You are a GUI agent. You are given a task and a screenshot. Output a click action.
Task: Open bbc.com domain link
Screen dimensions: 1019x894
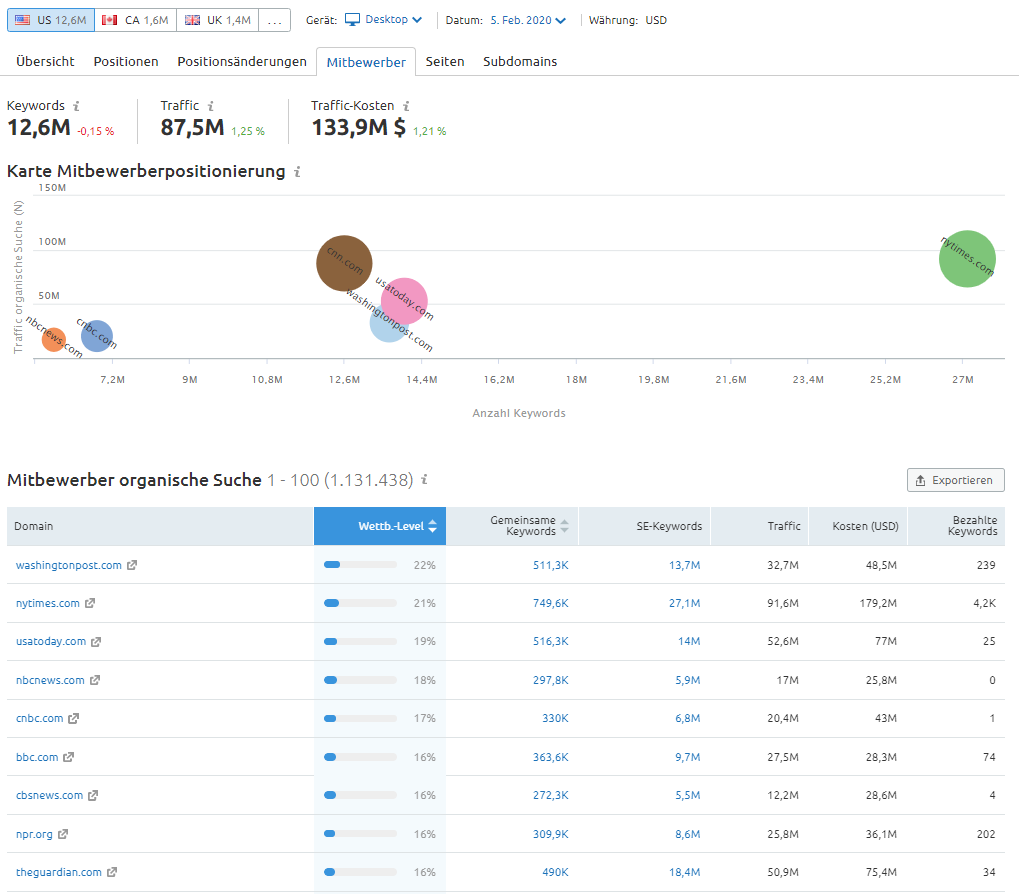37,757
